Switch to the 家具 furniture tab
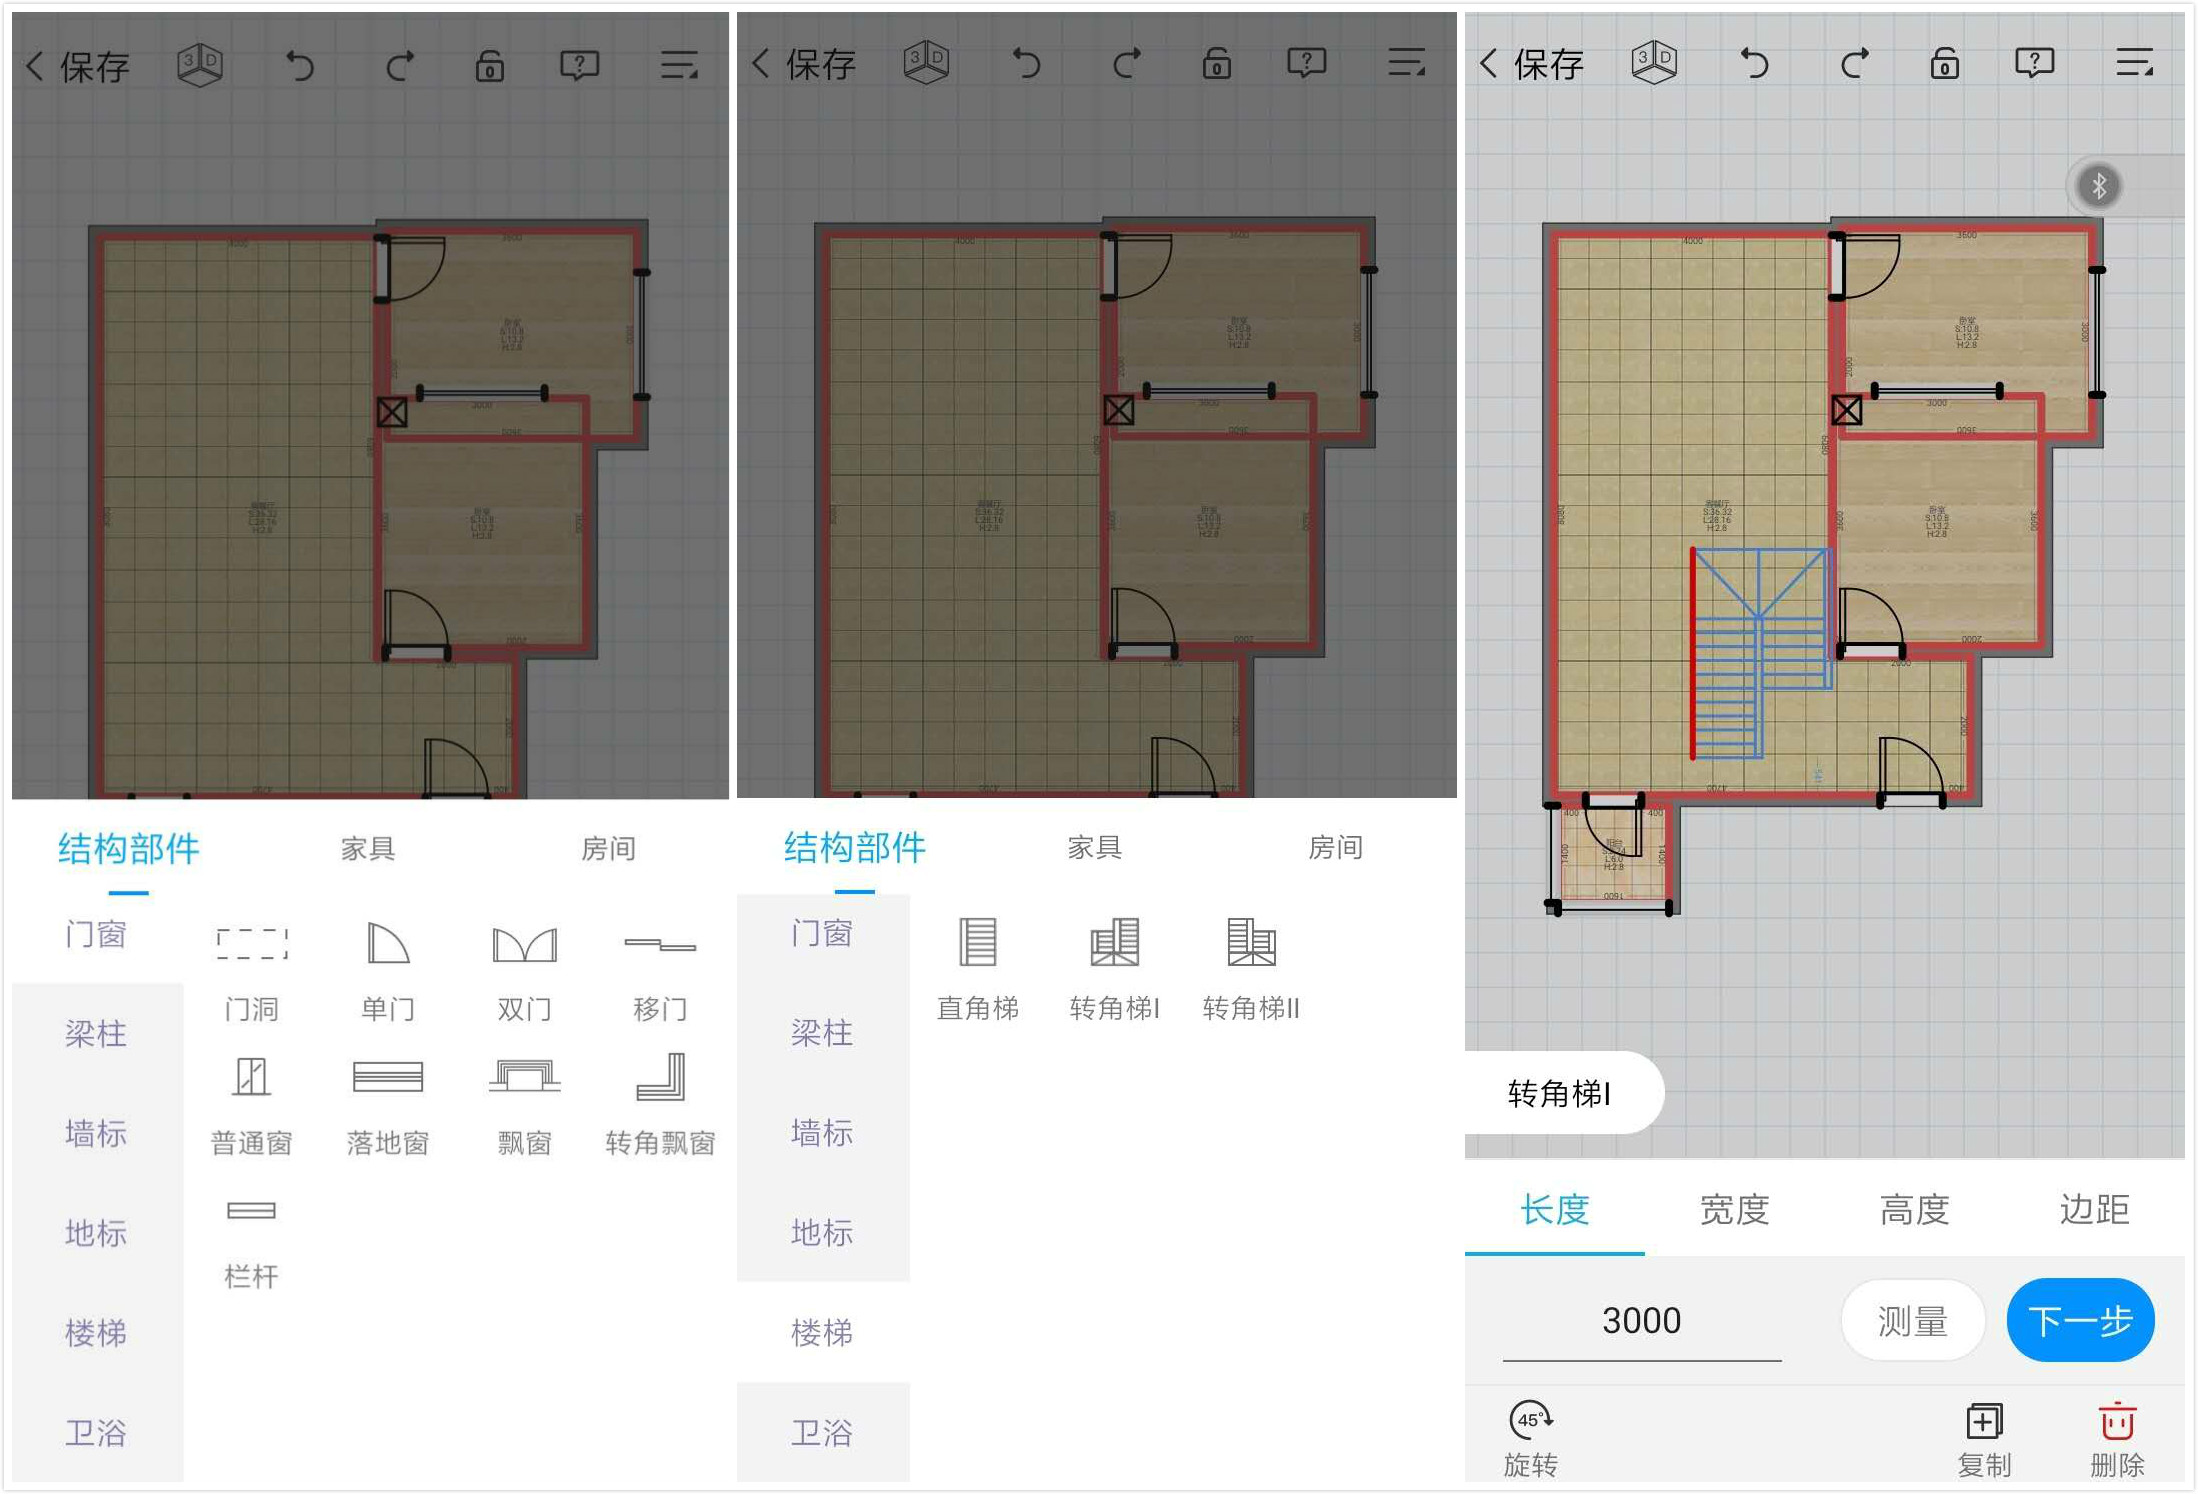 367,847
